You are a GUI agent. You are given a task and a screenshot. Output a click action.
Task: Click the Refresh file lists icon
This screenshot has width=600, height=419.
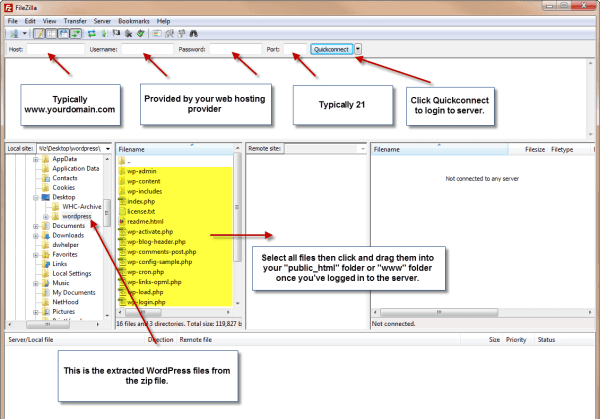tap(92, 34)
